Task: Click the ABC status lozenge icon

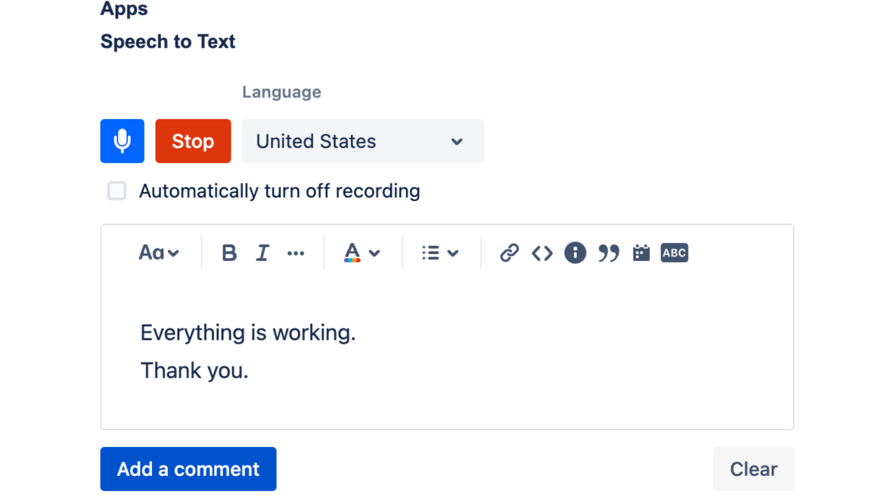Action: (674, 253)
